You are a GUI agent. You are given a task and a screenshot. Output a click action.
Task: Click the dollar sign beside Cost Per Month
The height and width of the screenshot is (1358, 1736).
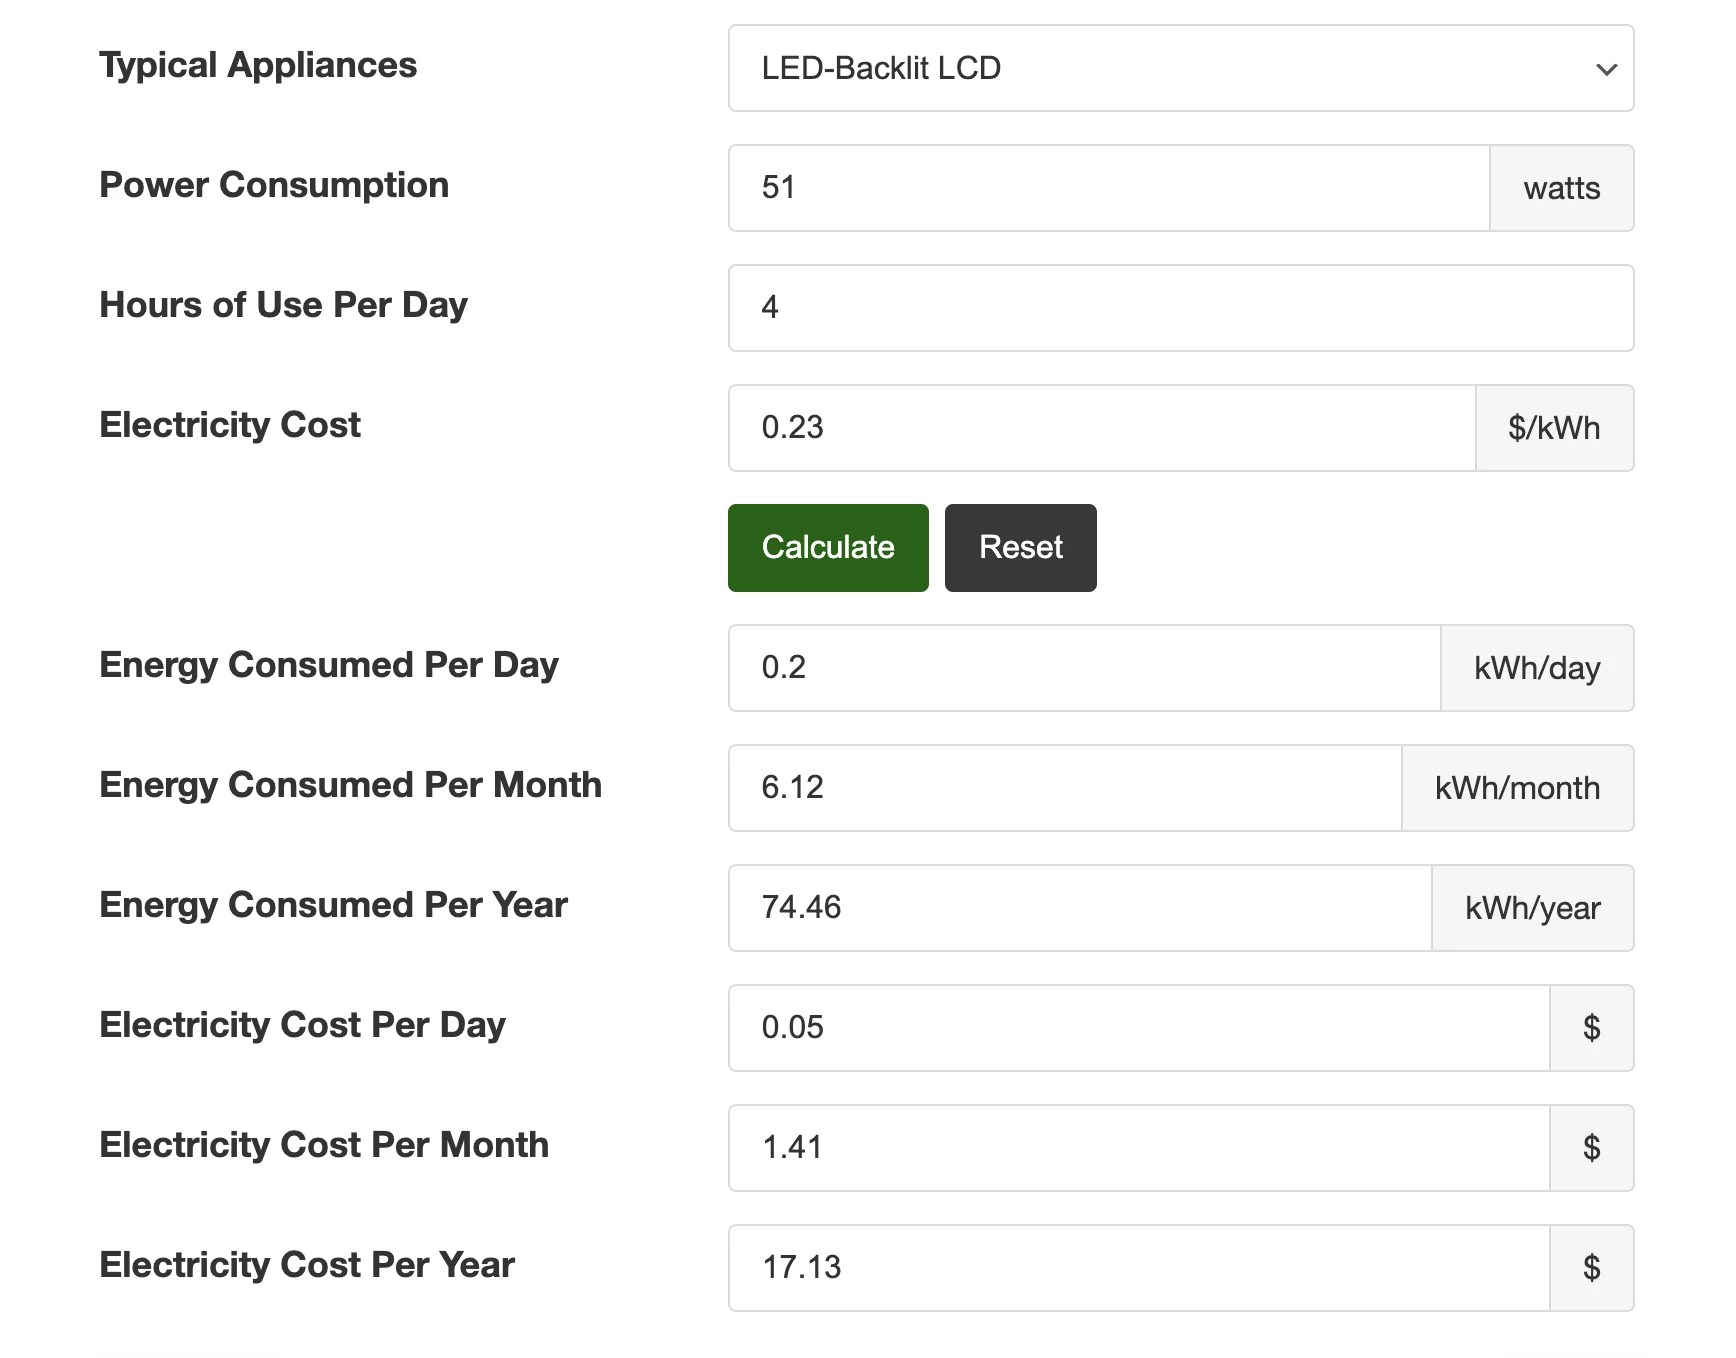1591,1148
